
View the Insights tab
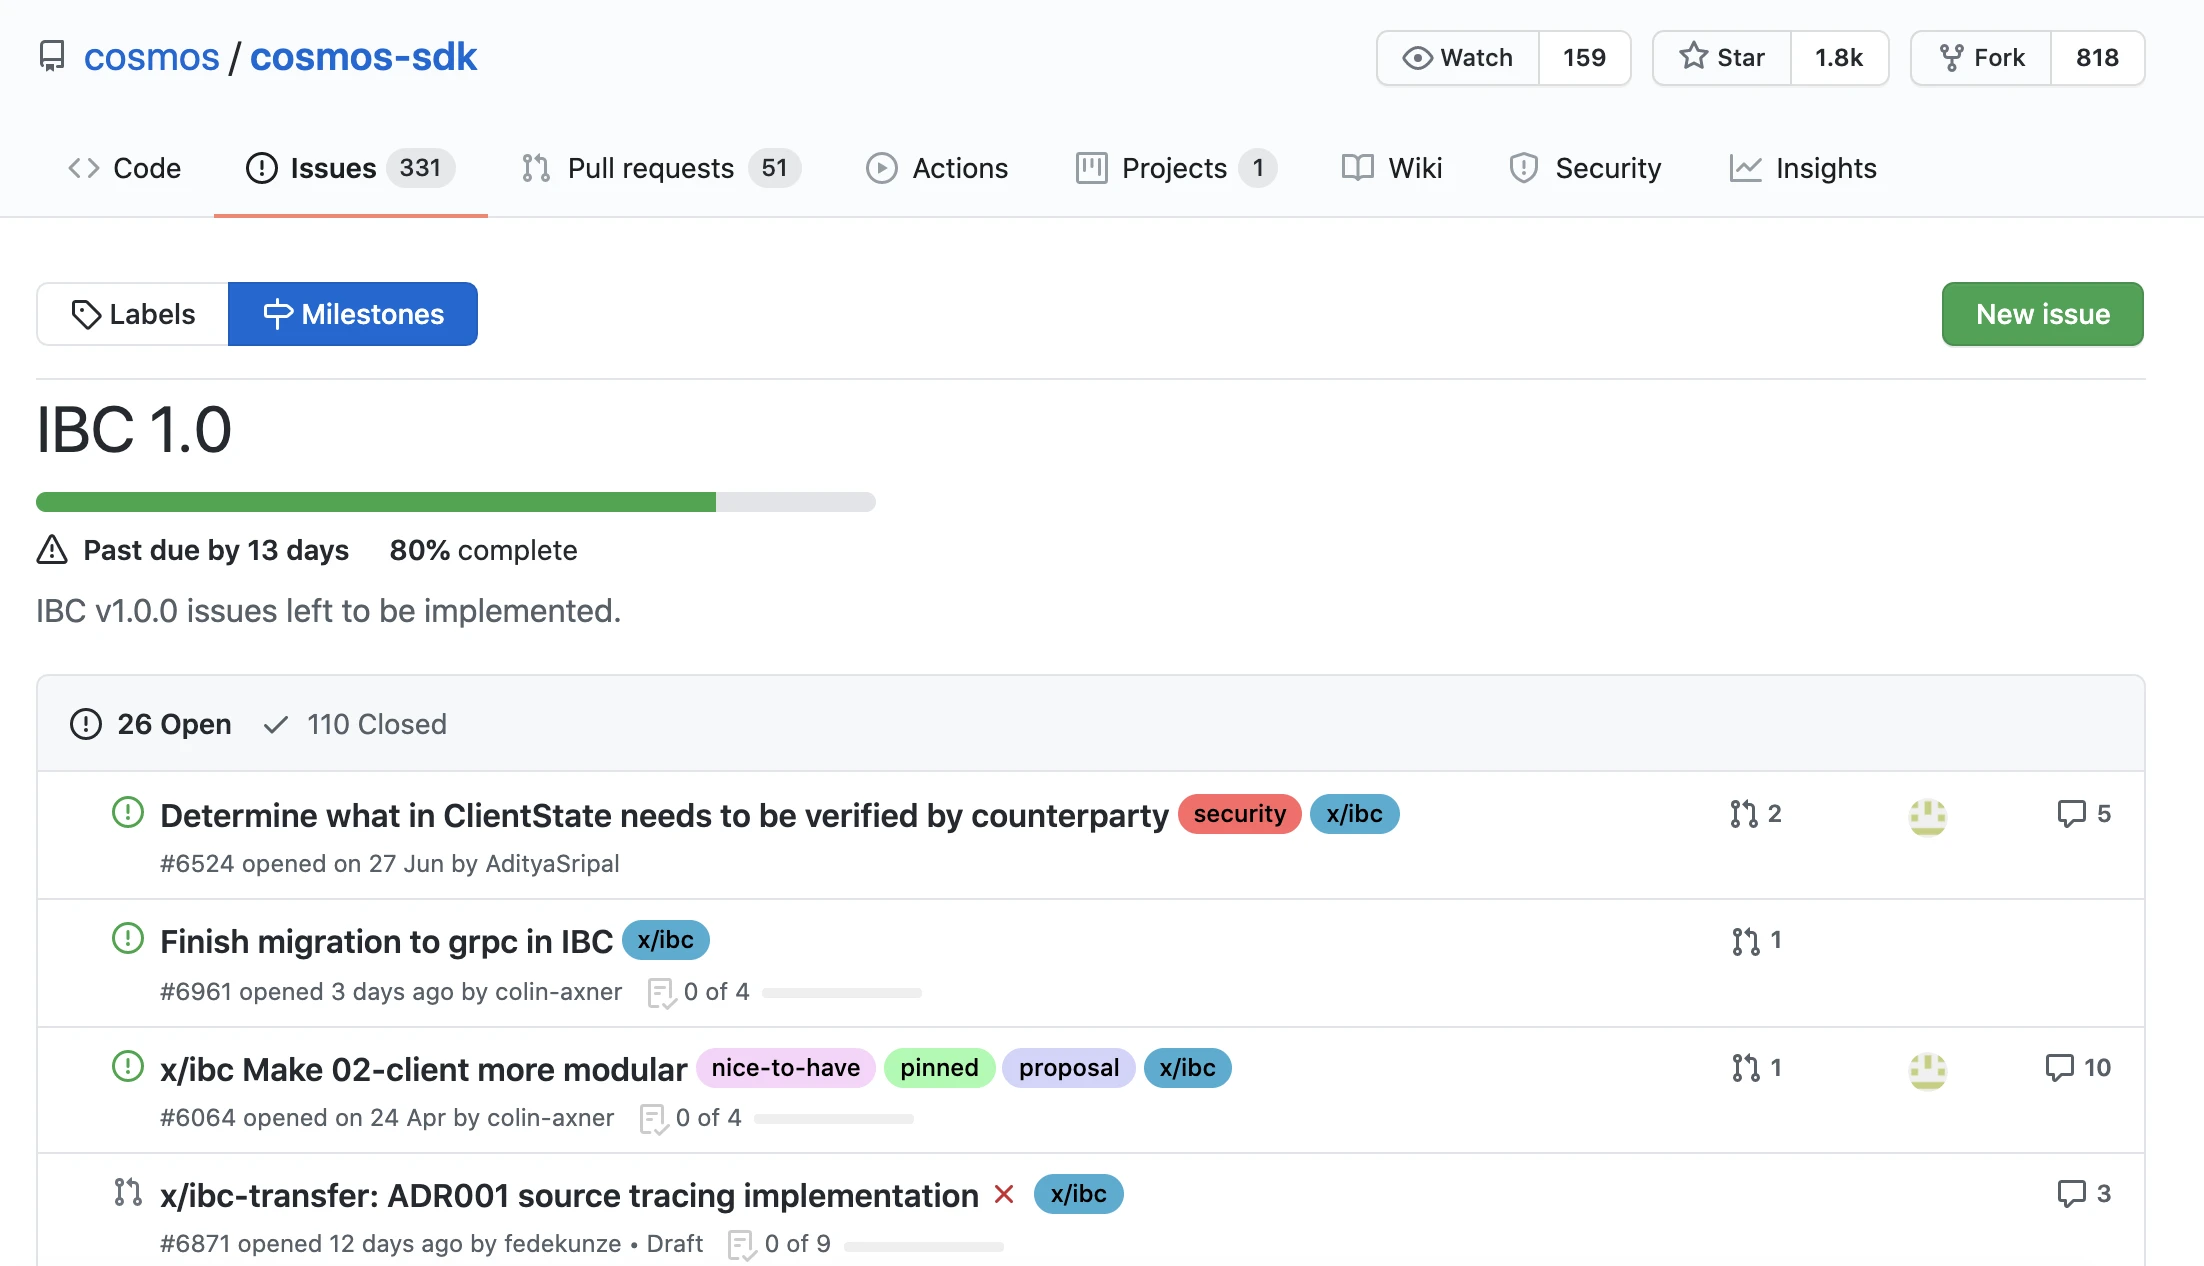click(x=1803, y=168)
